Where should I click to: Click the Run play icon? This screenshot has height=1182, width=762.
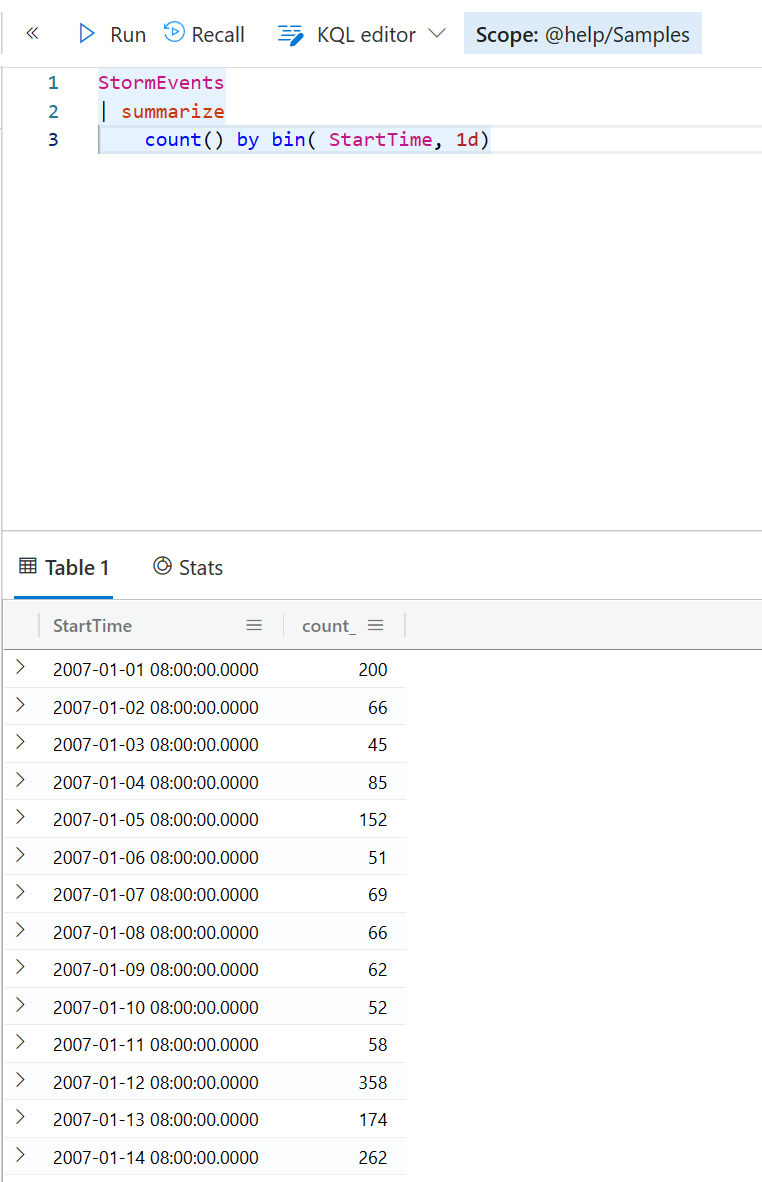click(x=87, y=34)
